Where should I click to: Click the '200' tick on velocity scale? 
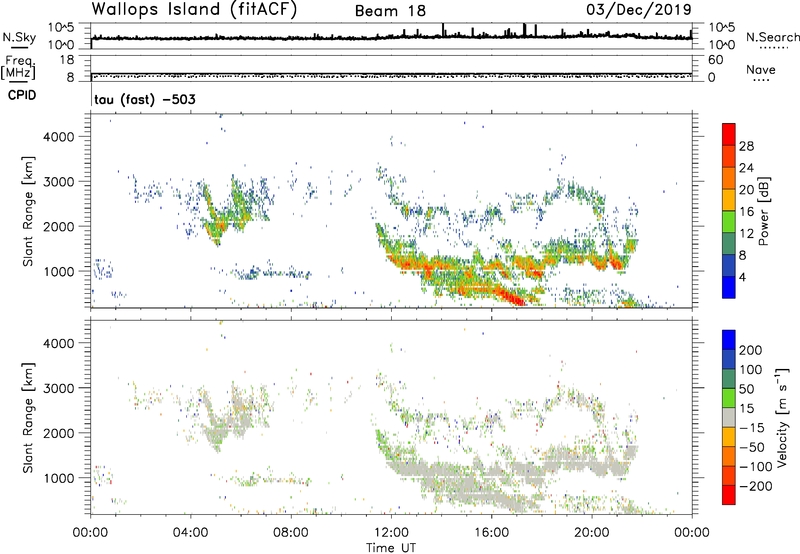751,350
